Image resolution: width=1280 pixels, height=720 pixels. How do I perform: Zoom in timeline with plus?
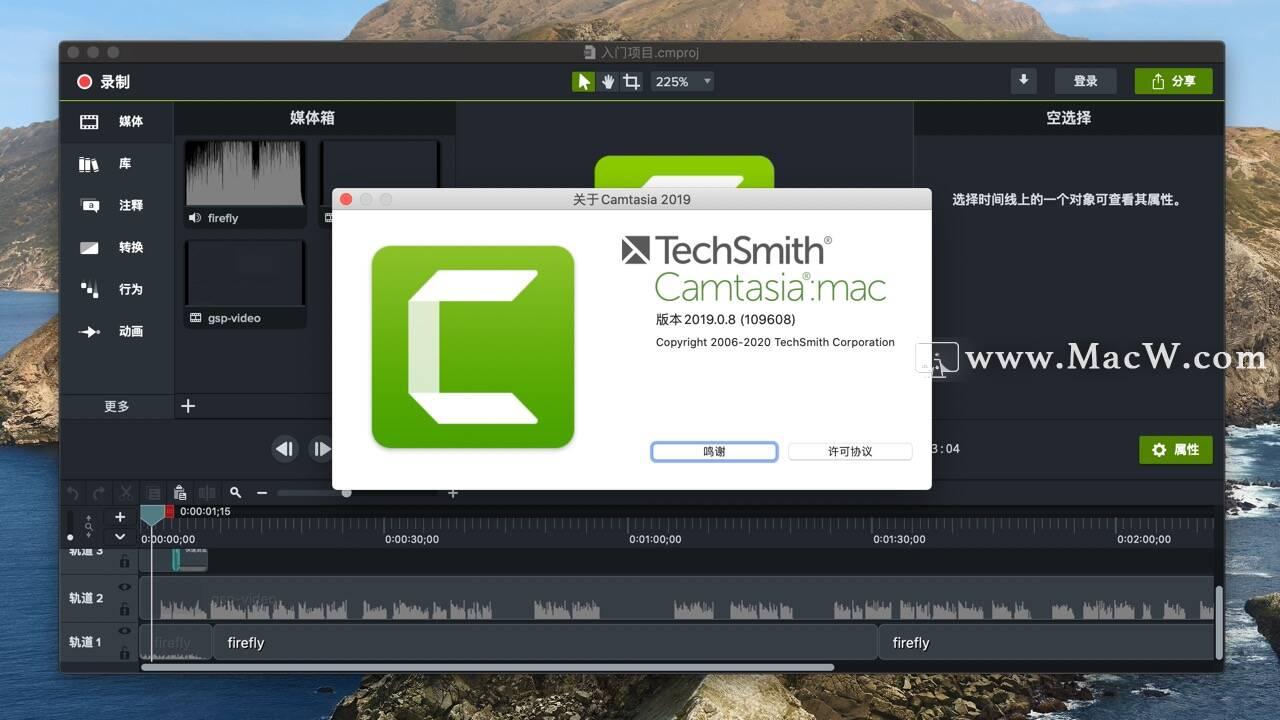[453, 493]
